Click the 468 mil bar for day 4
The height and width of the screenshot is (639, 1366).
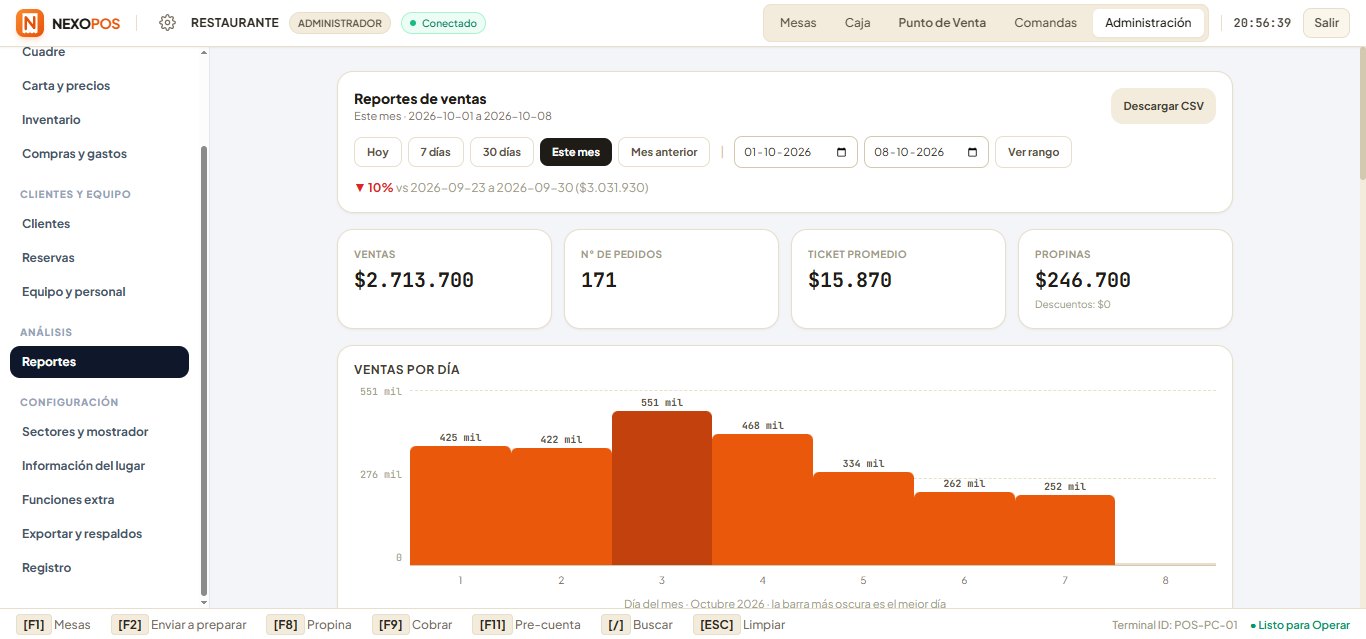[x=762, y=500]
